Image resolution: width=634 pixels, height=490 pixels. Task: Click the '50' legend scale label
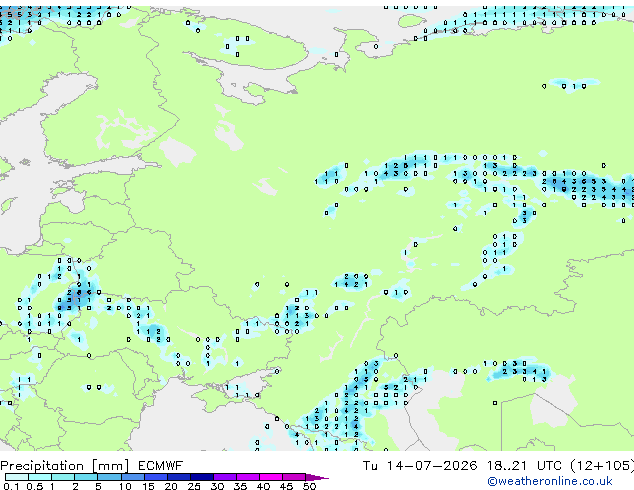[x=309, y=486]
